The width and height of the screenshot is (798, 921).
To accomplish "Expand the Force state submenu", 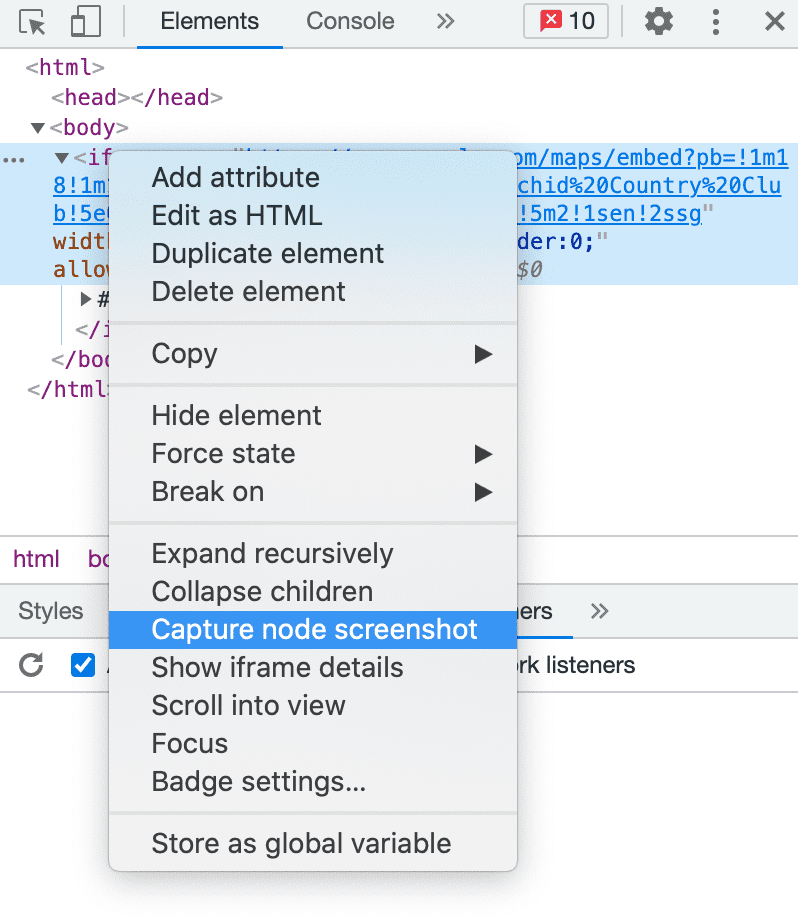I will coord(484,453).
